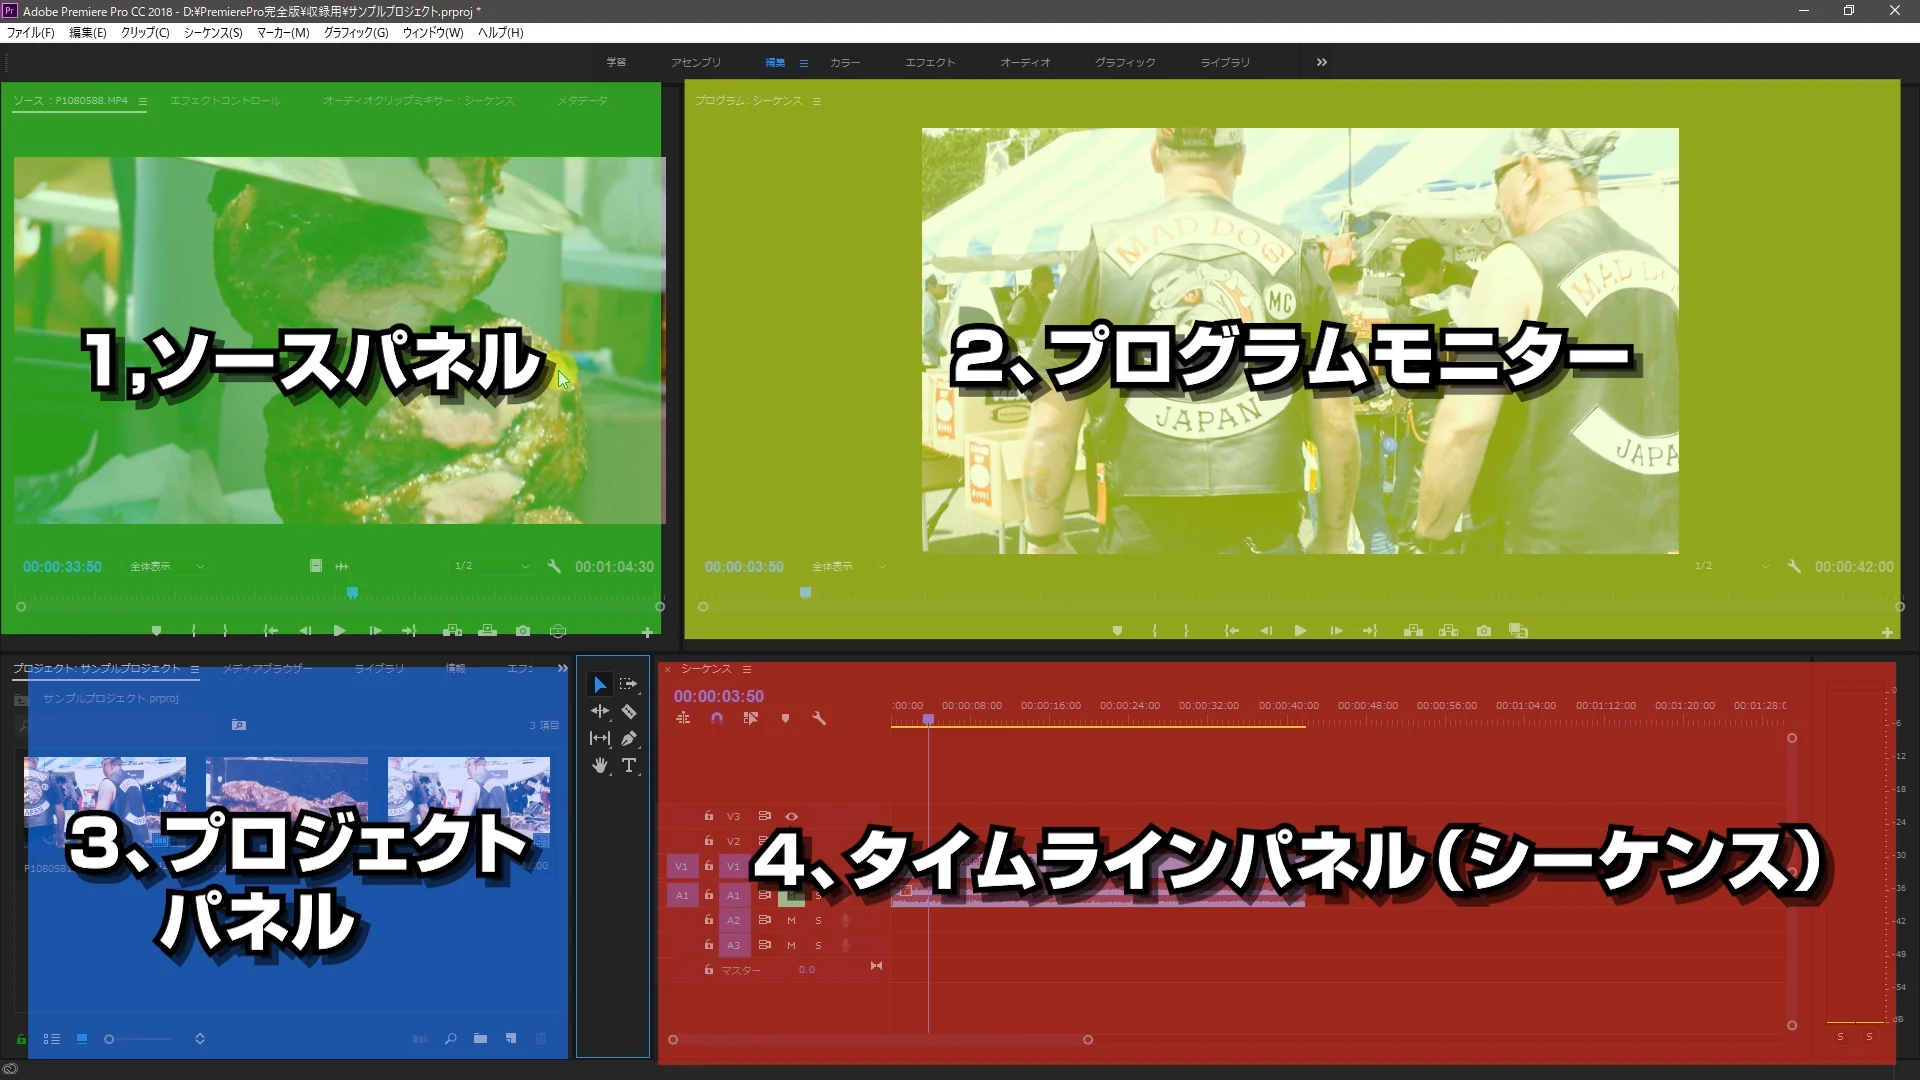Select the Pen tool

(630, 738)
